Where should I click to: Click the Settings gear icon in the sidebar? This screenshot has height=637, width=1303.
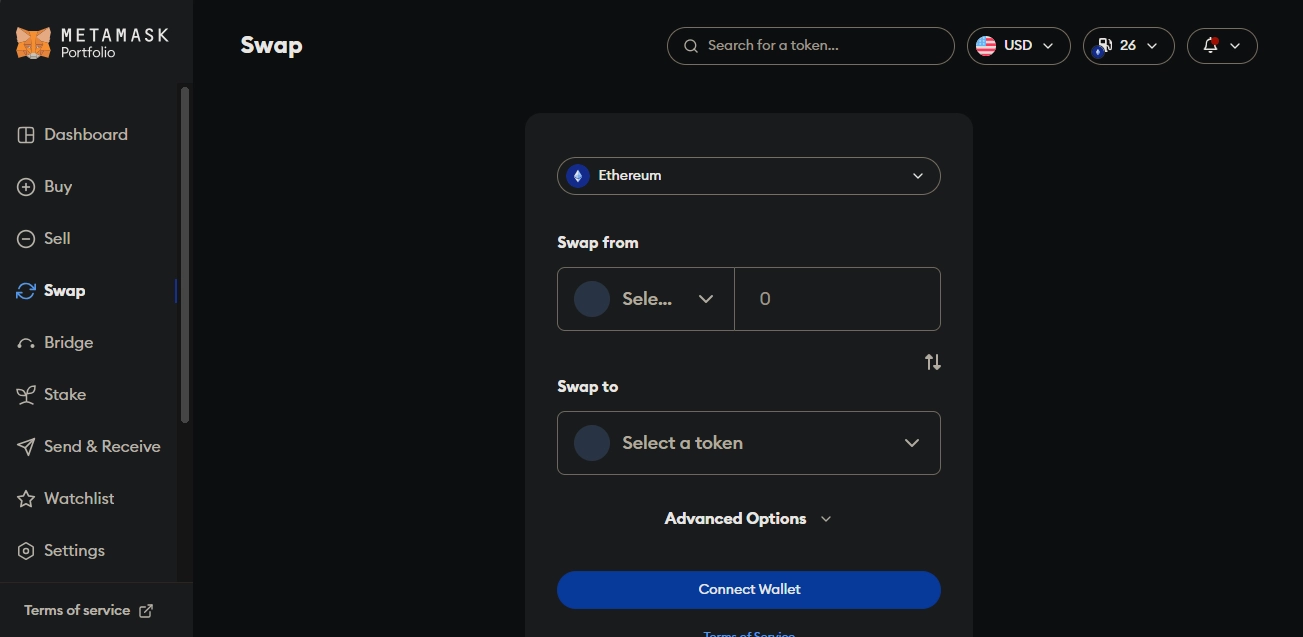[26, 551]
